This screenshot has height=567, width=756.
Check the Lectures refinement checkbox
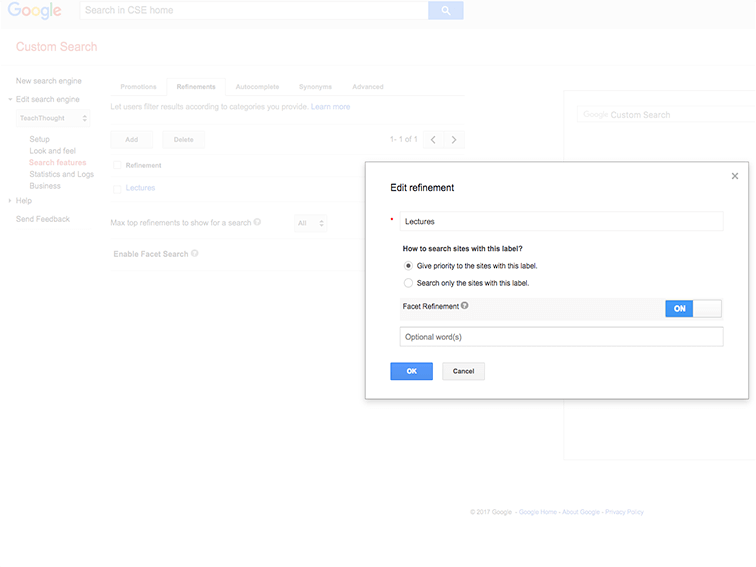coord(117,188)
